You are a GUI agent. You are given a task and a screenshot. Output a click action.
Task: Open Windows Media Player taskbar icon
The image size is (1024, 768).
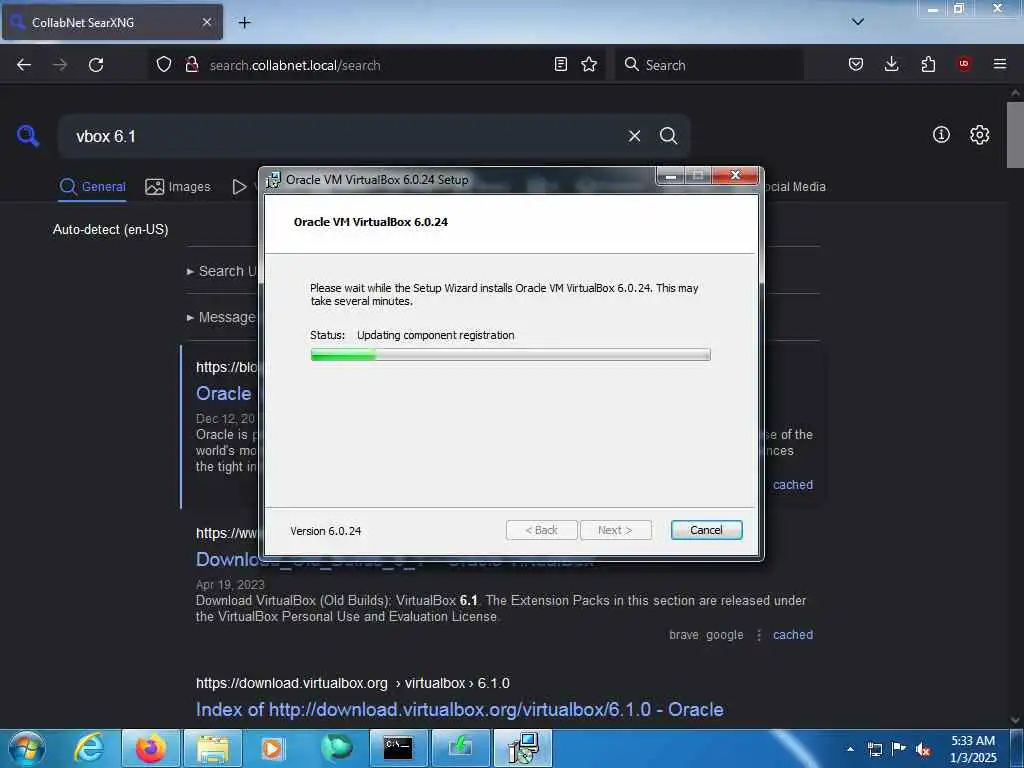click(273, 748)
